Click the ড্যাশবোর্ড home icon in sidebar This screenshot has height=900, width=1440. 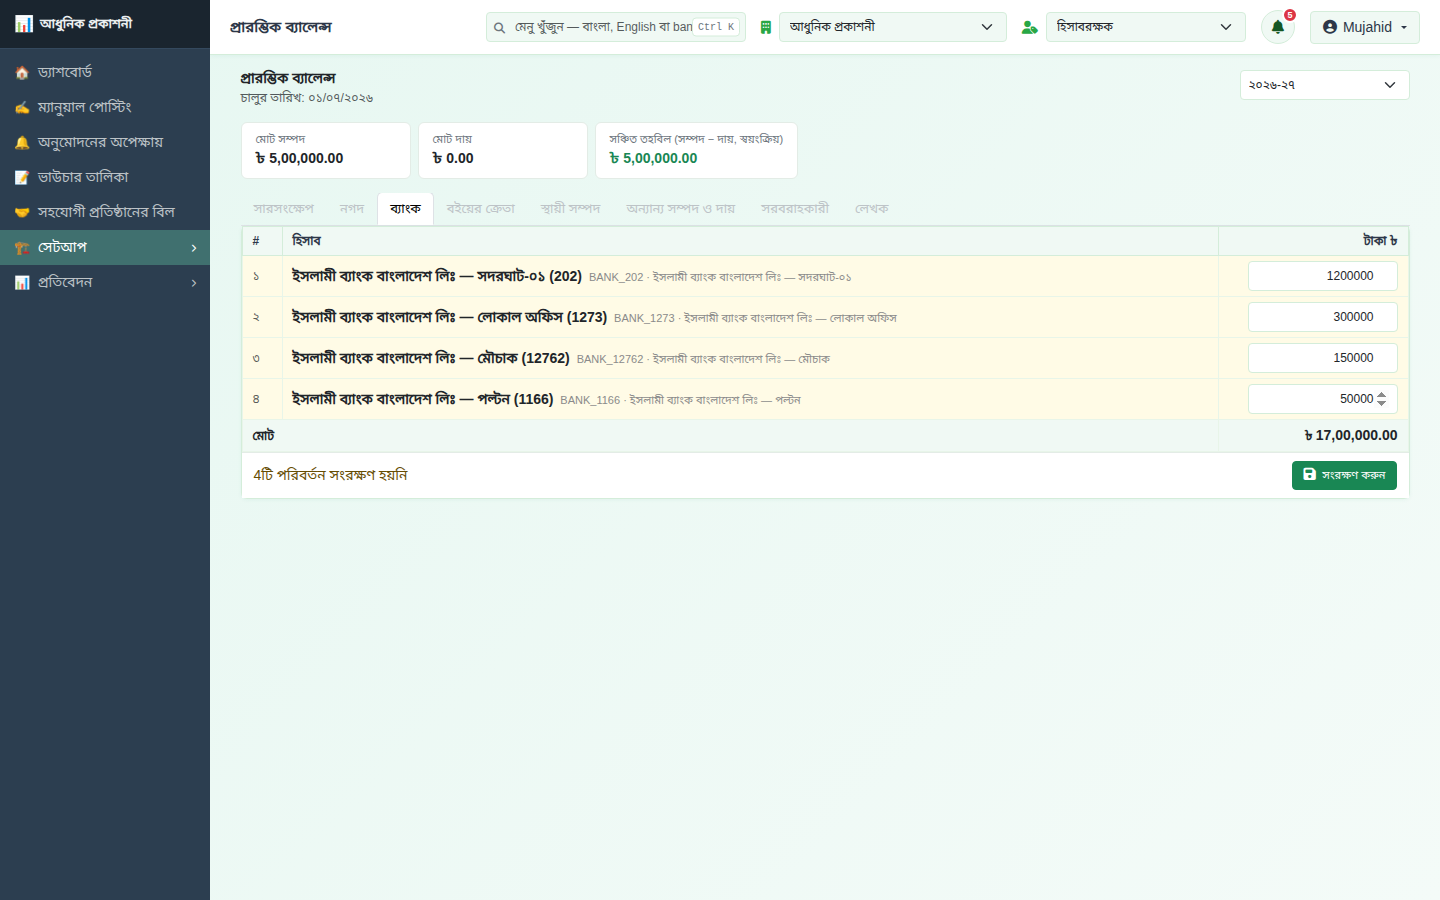(x=22, y=73)
